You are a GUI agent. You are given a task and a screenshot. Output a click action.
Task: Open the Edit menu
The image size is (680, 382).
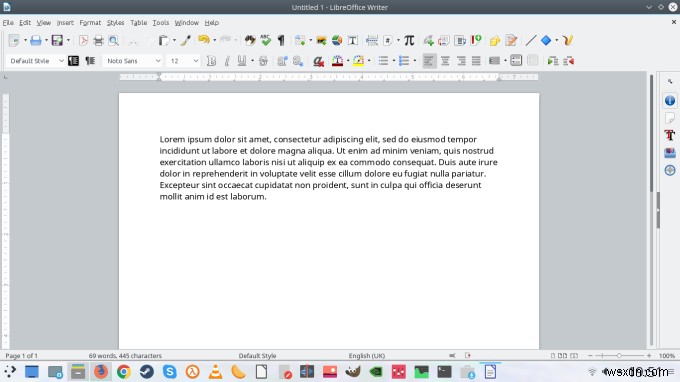tap(25, 23)
